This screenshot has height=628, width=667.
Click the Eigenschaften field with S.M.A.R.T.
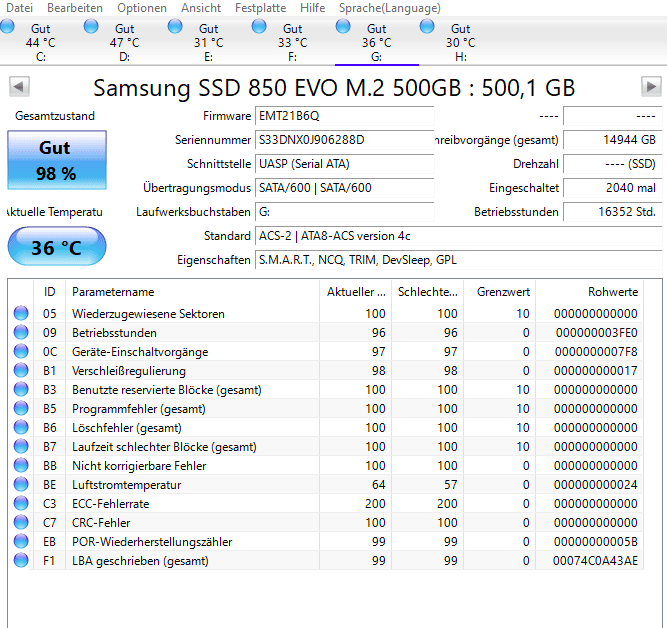coord(459,260)
